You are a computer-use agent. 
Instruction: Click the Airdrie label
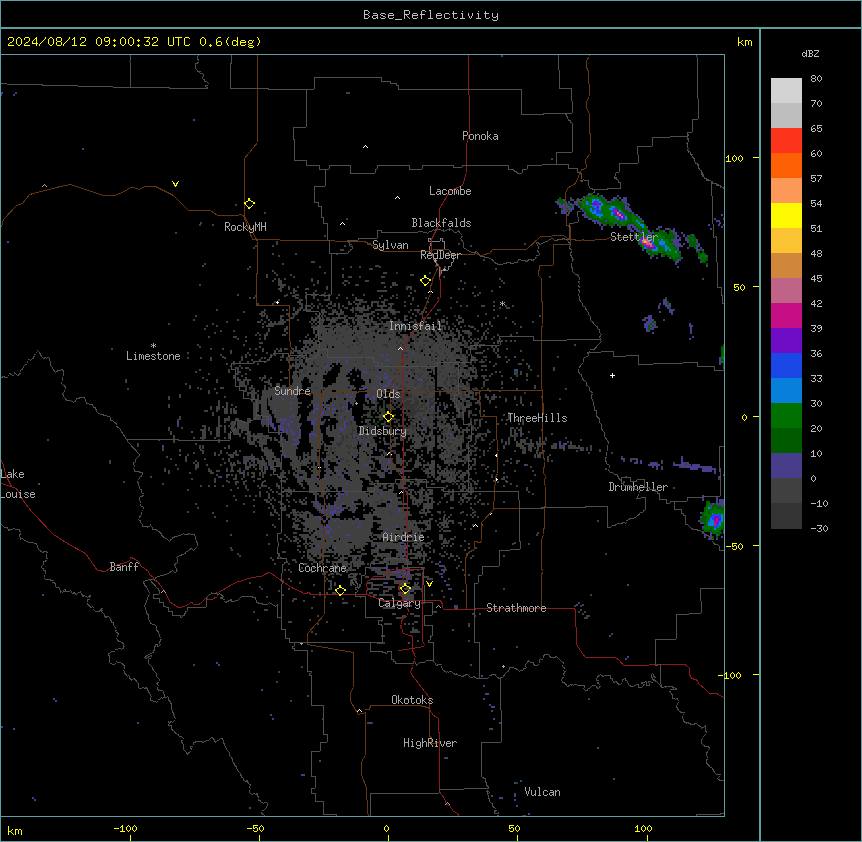coord(404,537)
